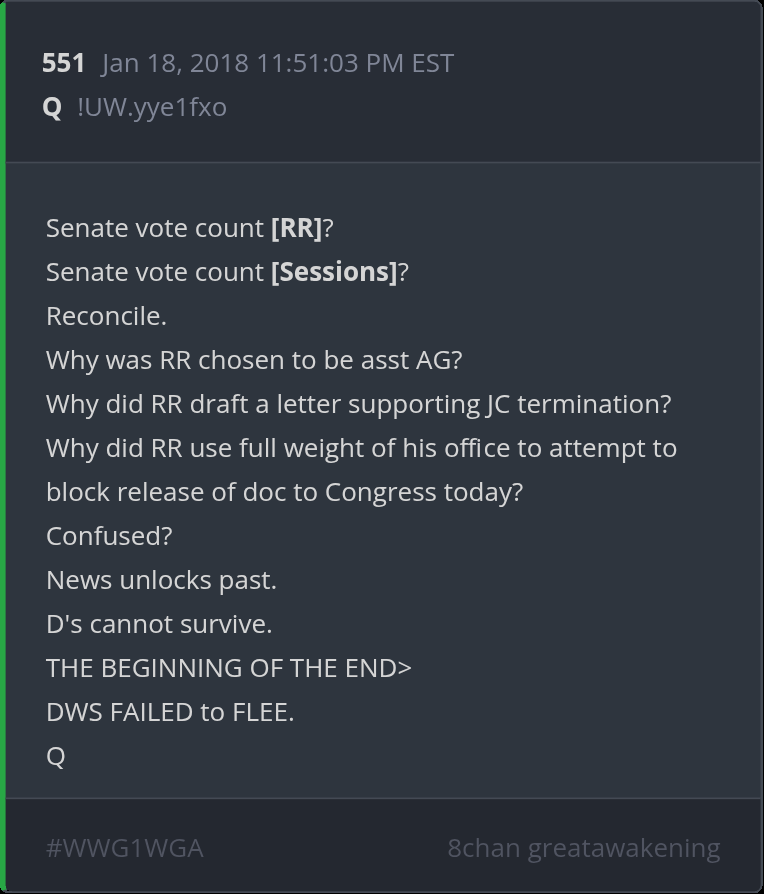Click the Q signature ending the post

(x=56, y=756)
